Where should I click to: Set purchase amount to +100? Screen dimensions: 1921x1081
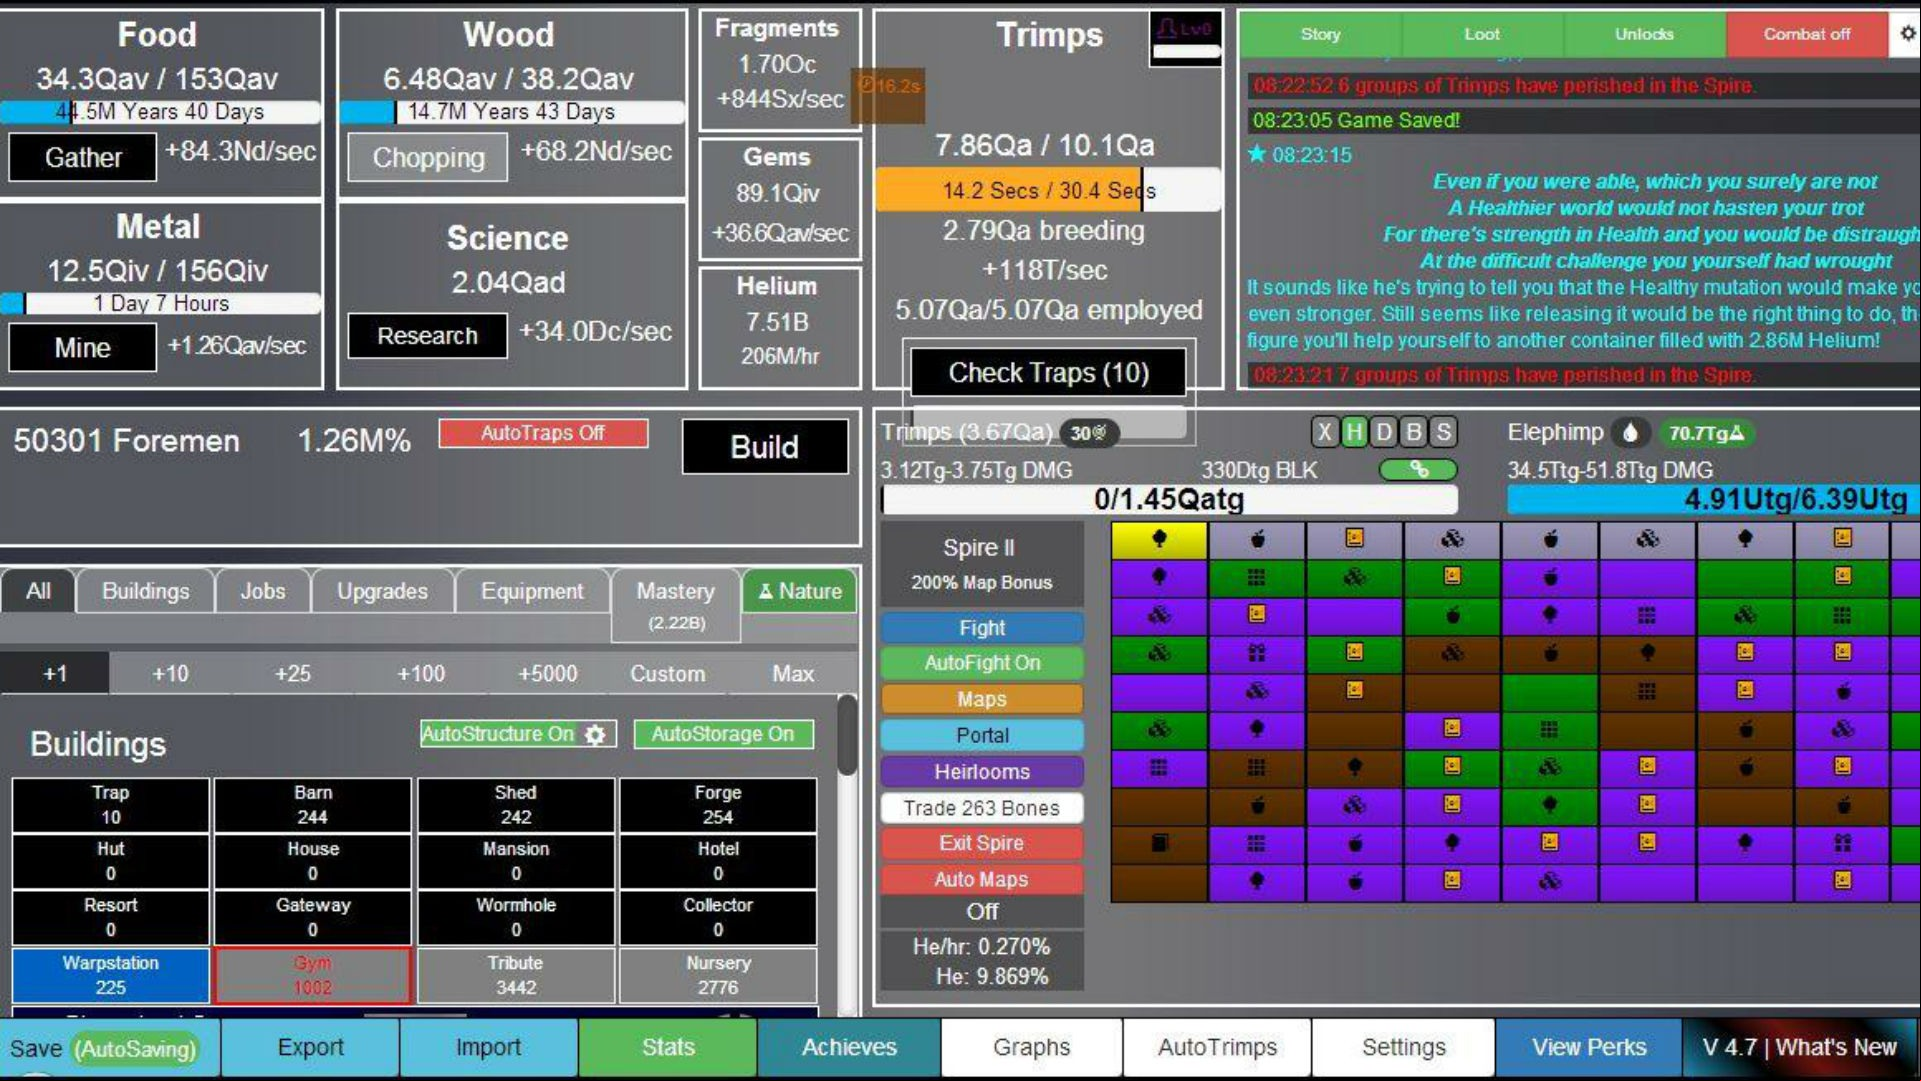point(421,674)
